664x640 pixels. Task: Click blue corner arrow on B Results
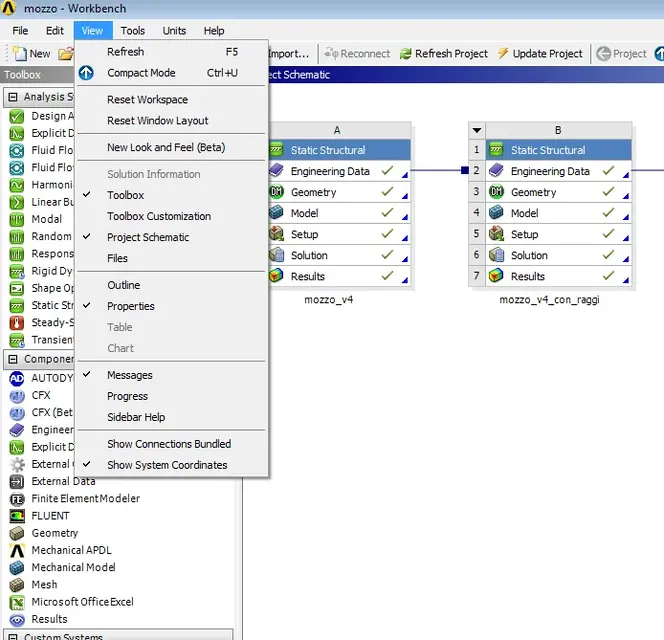coord(626,280)
